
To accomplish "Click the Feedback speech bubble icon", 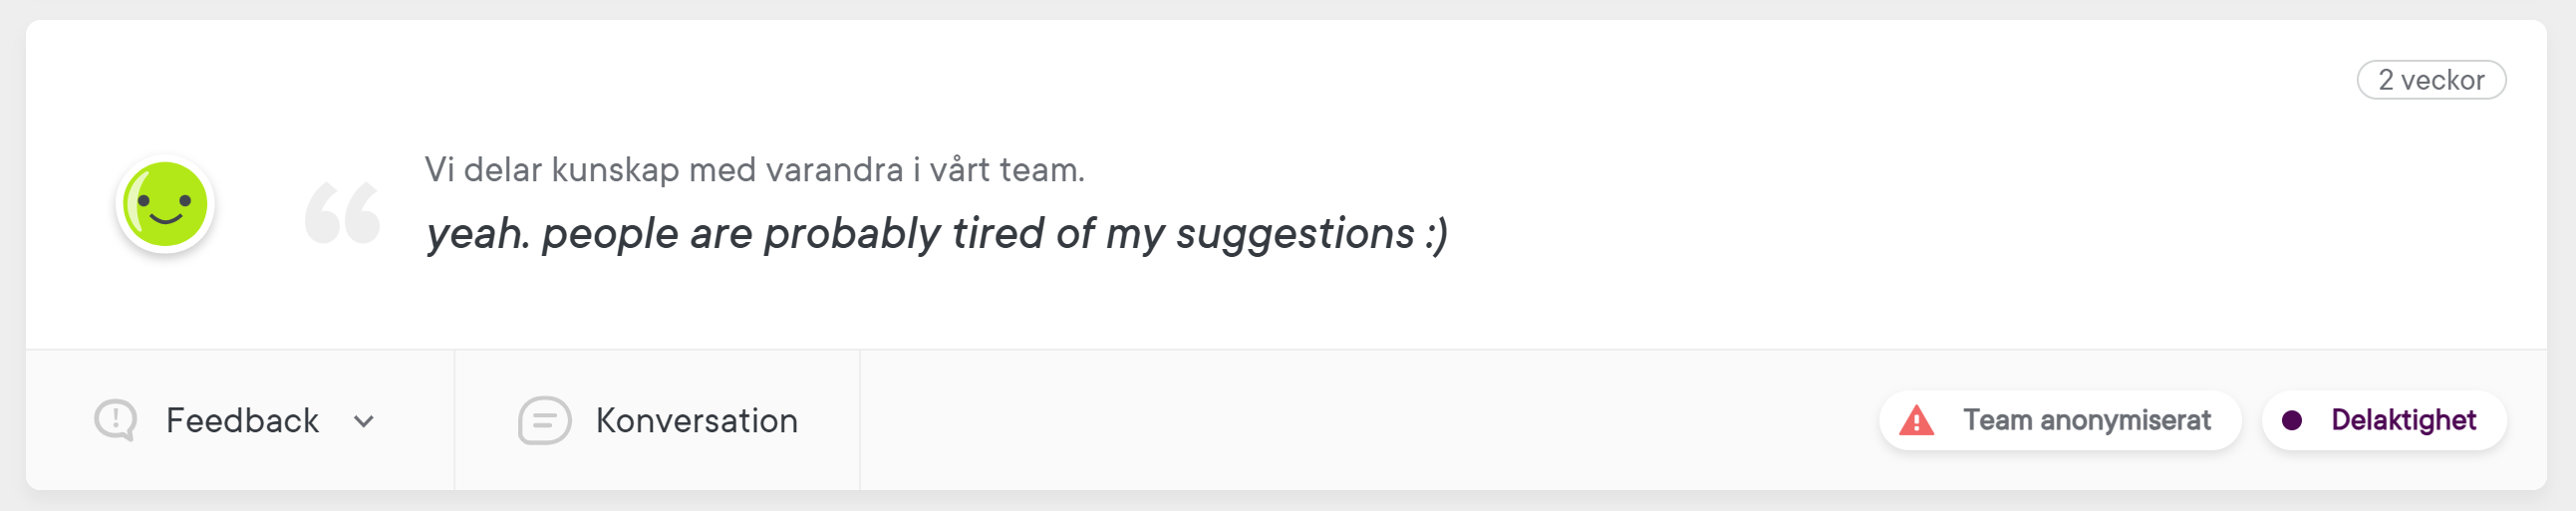I will click(116, 420).
